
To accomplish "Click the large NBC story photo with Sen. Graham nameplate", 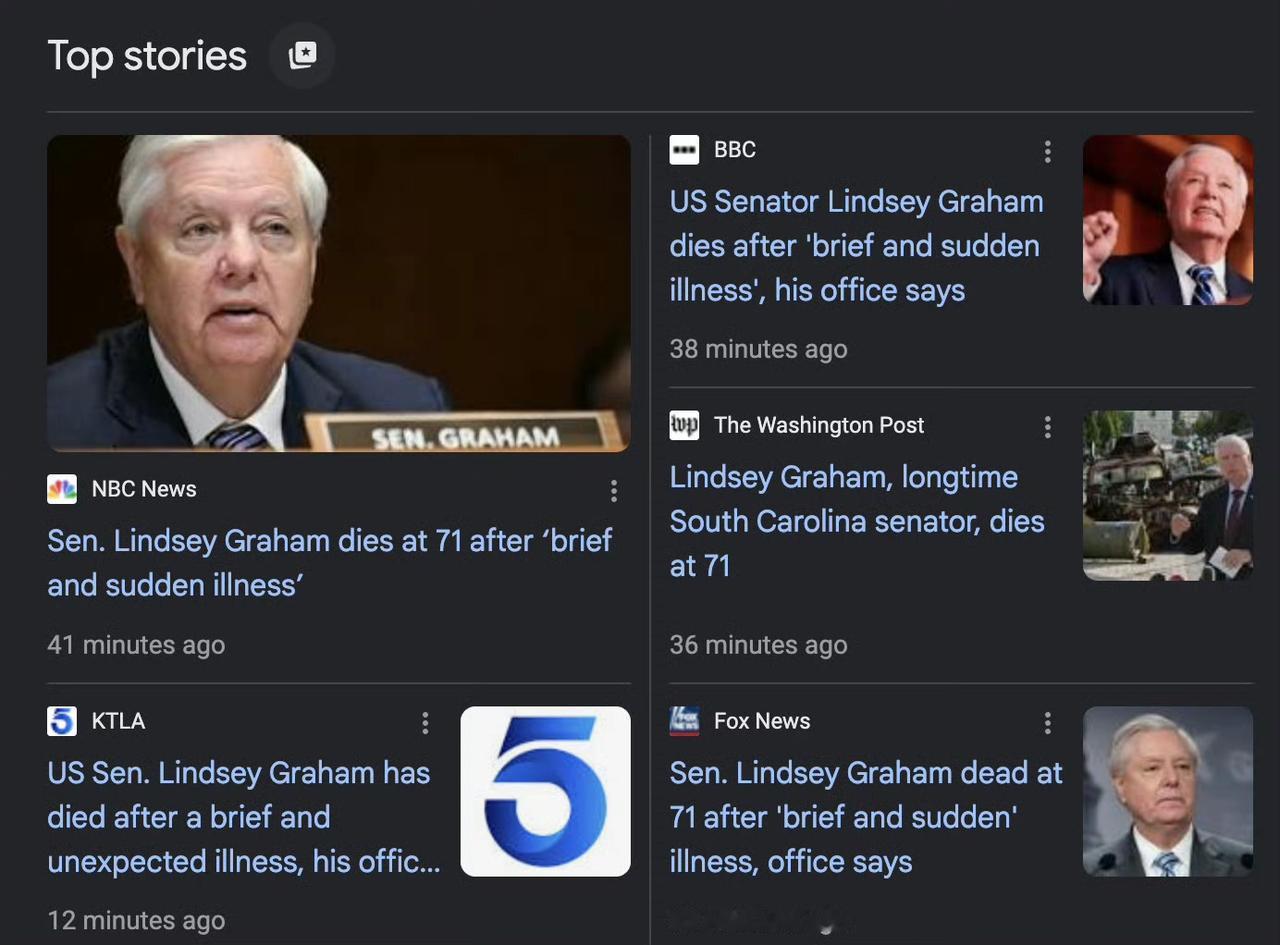I will coord(339,293).
